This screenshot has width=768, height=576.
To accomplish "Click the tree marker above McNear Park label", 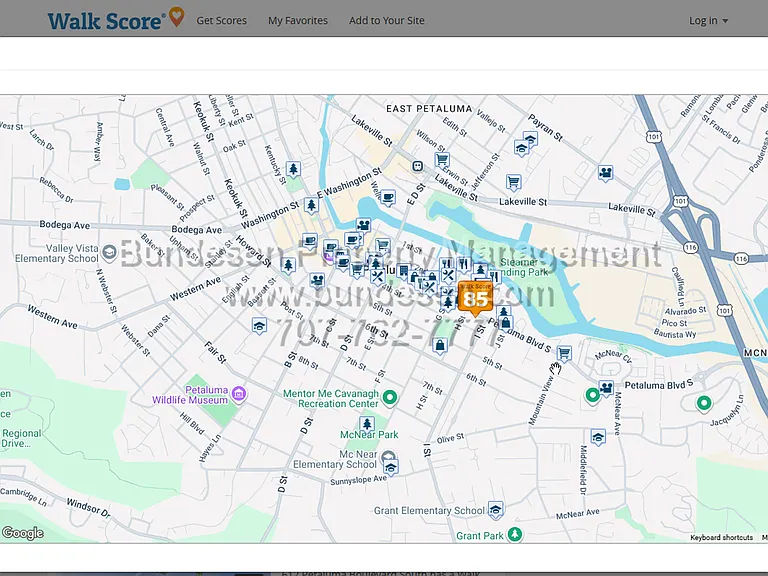I will (x=367, y=424).
